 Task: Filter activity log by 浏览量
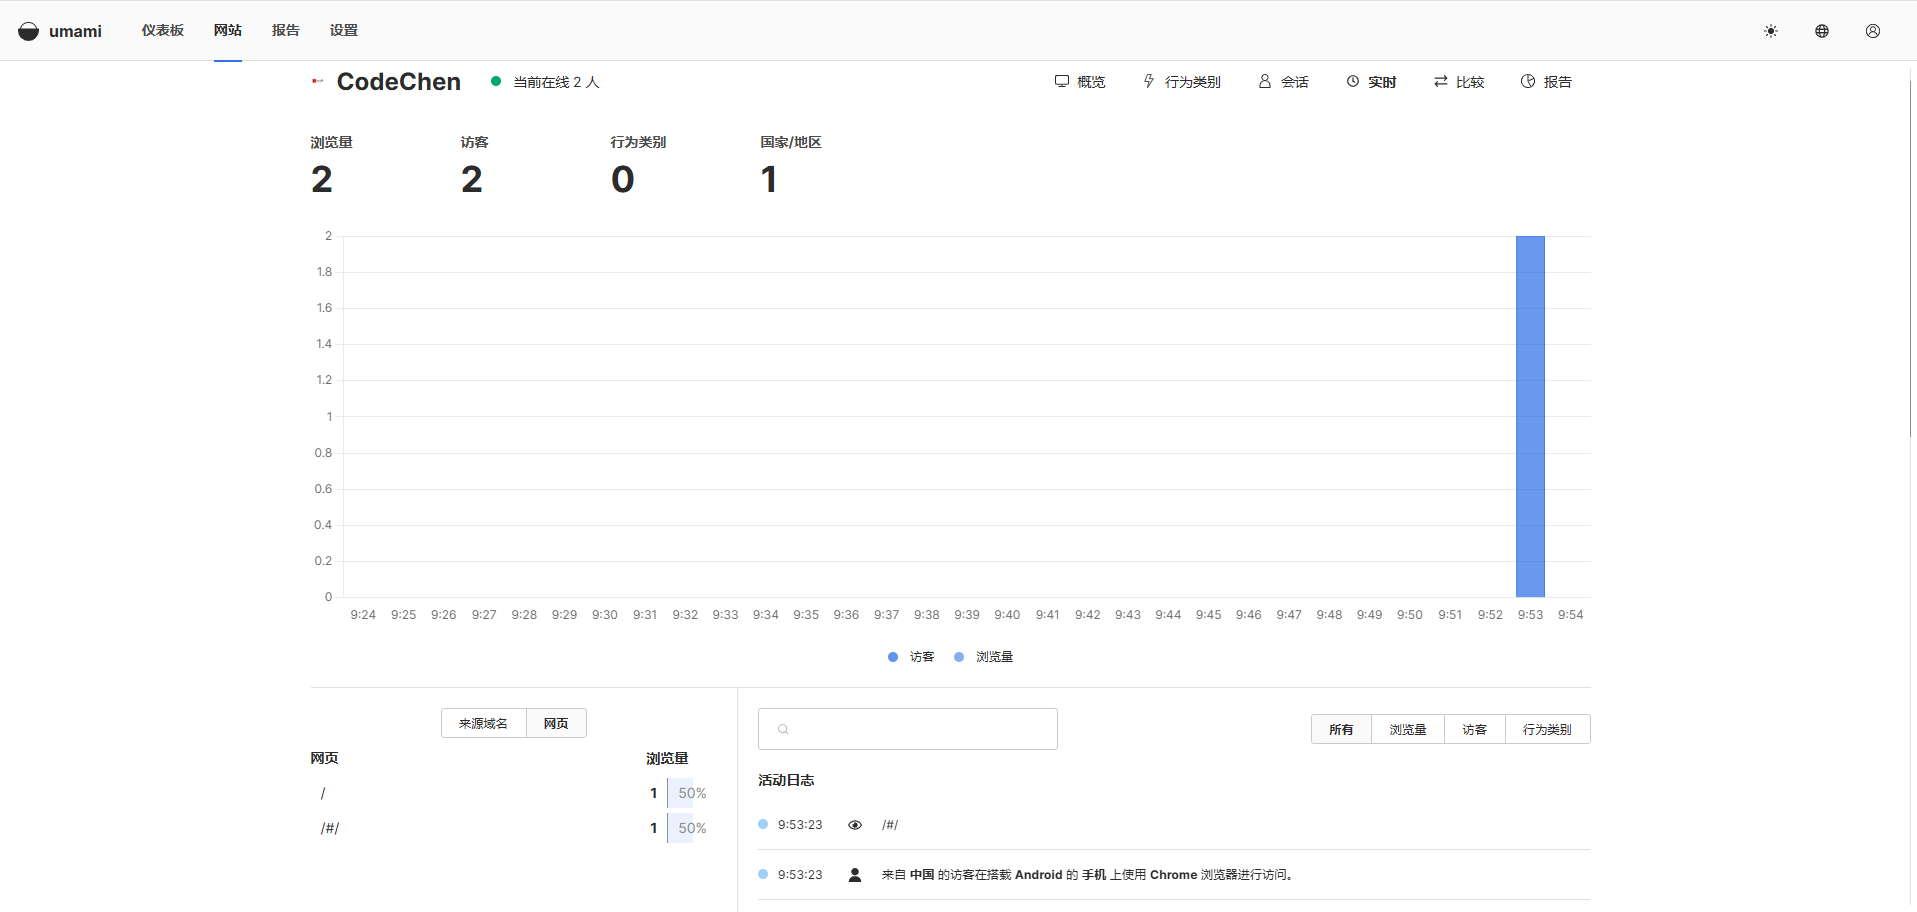[1407, 730]
